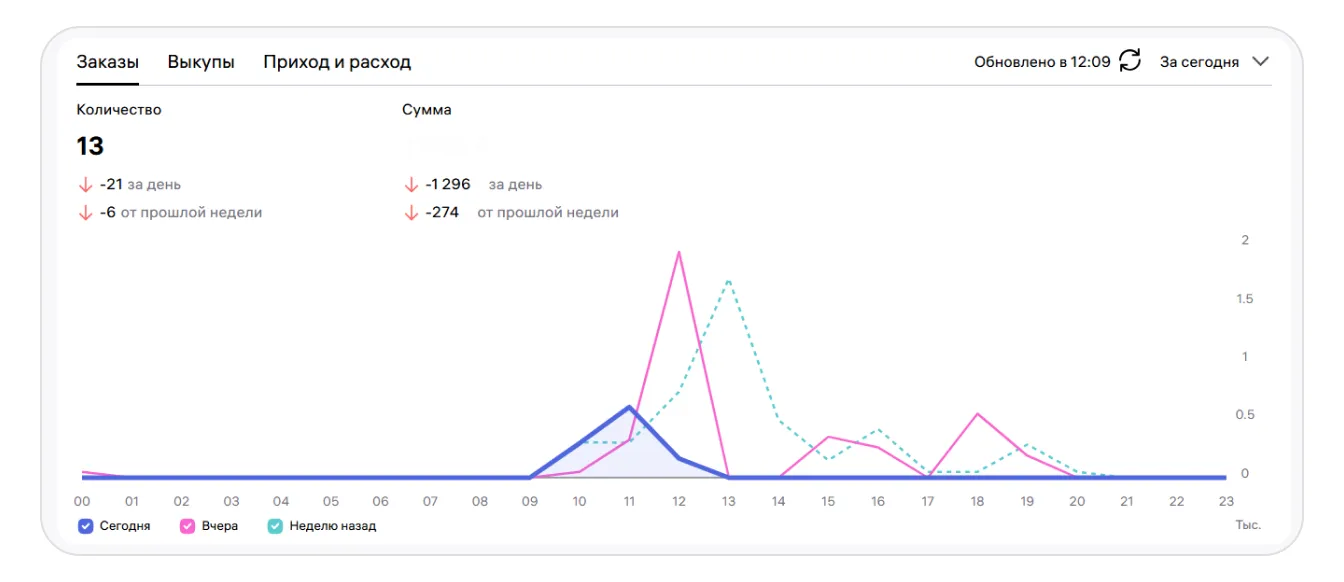The image size is (1344, 582).
Task: Click the blue peak at hour 11
Action: (x=629, y=407)
